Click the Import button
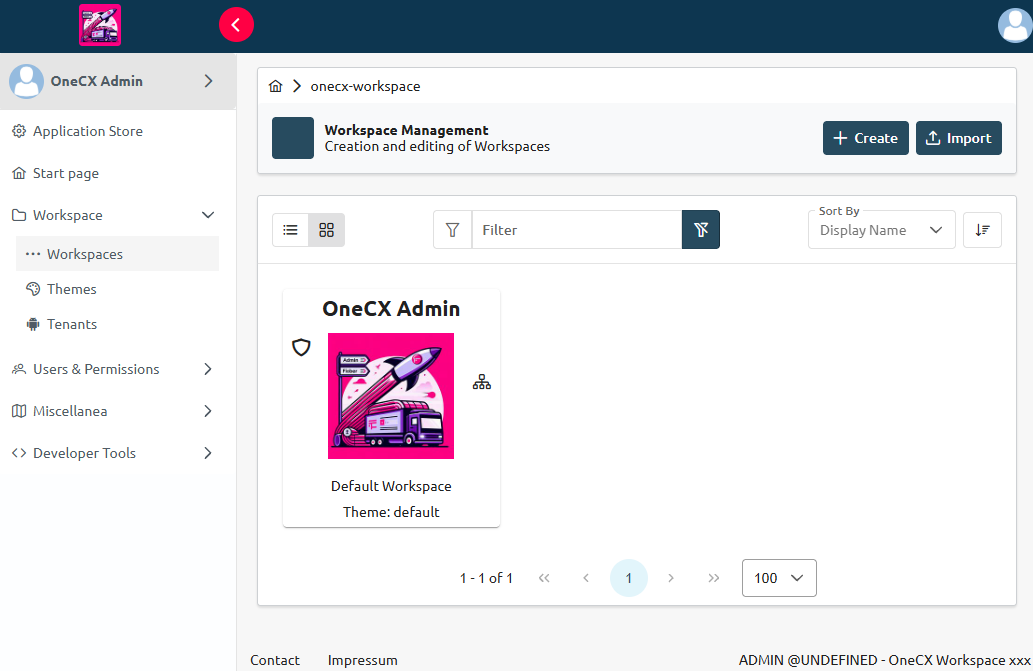 coord(958,138)
